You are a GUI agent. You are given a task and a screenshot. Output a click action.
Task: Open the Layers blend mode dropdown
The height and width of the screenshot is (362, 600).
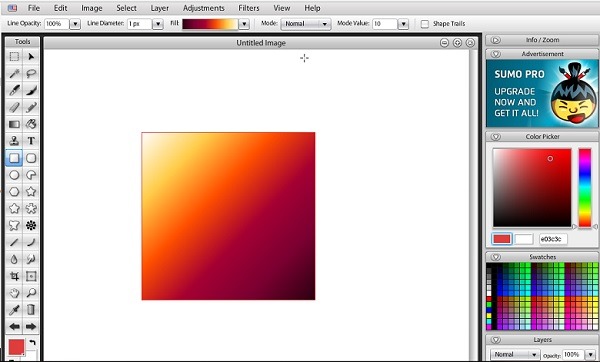(x=515, y=355)
